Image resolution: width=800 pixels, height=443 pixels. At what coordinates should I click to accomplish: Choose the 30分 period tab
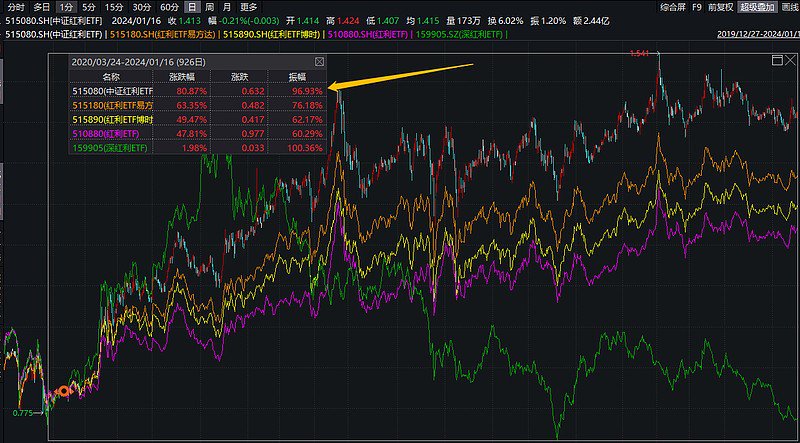click(141, 7)
